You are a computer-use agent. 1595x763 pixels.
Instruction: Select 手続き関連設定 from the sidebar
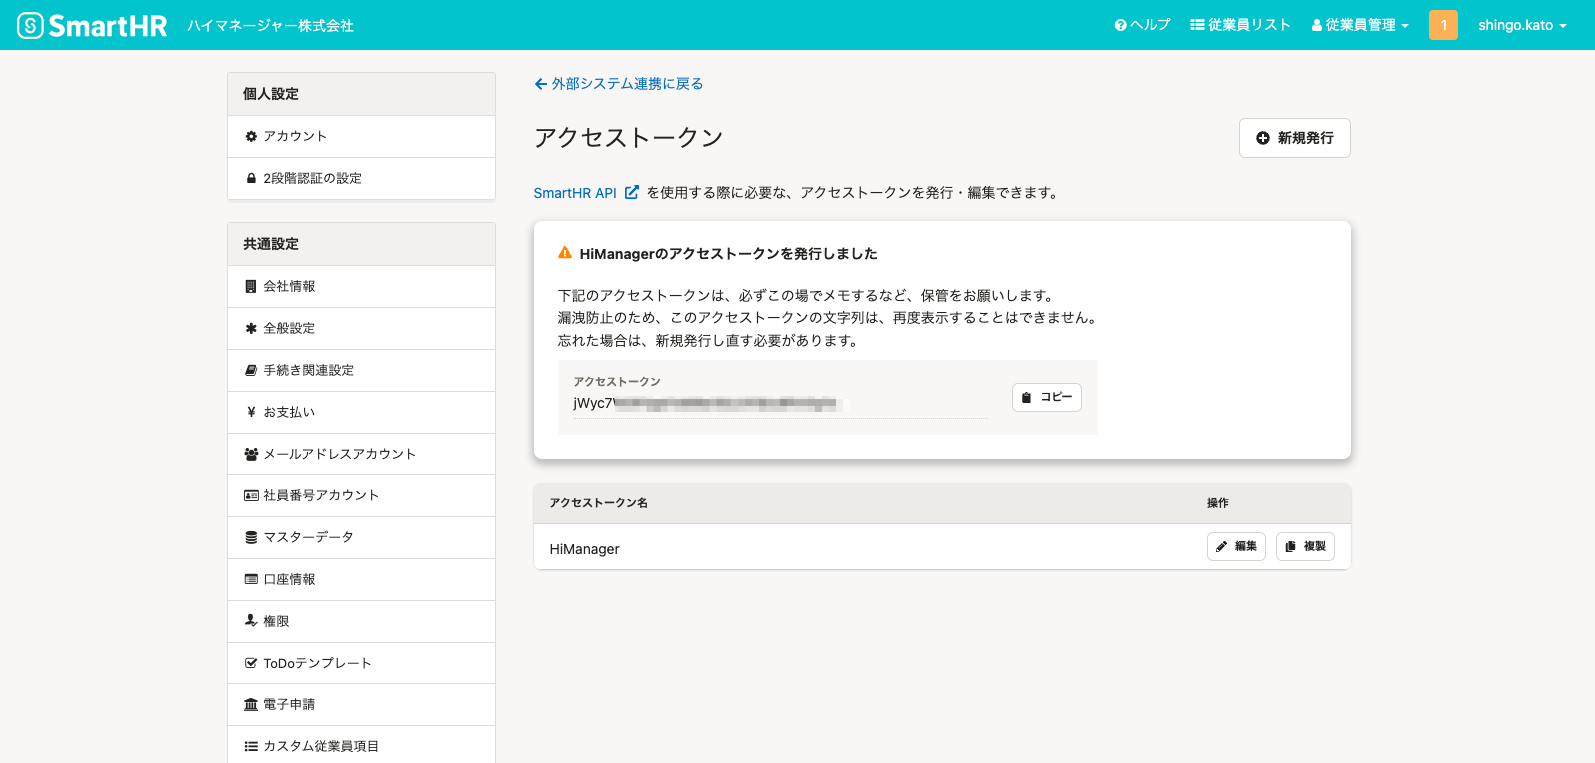tap(308, 370)
